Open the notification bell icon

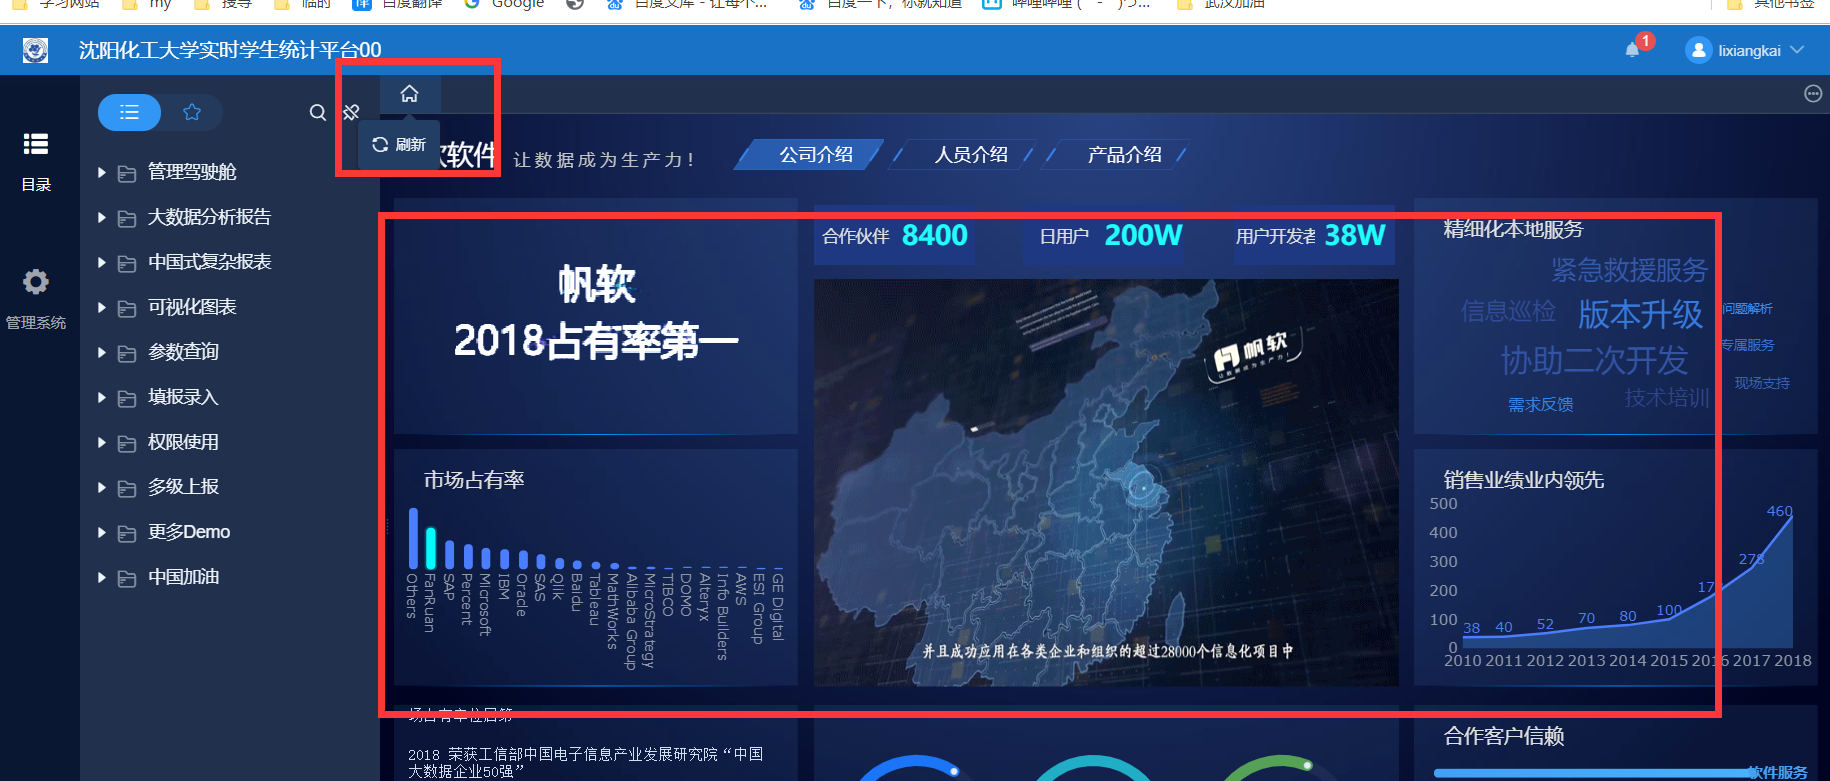pyautogui.click(x=1633, y=50)
